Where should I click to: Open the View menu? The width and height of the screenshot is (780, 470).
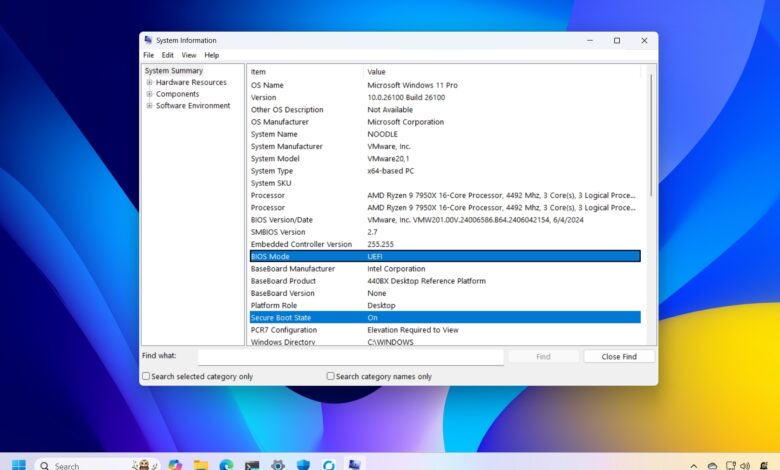pos(189,55)
